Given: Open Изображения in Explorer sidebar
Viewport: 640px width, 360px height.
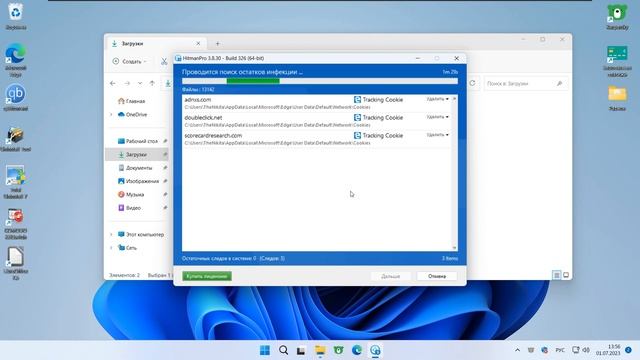Looking at the screenshot, I should 138,181.
